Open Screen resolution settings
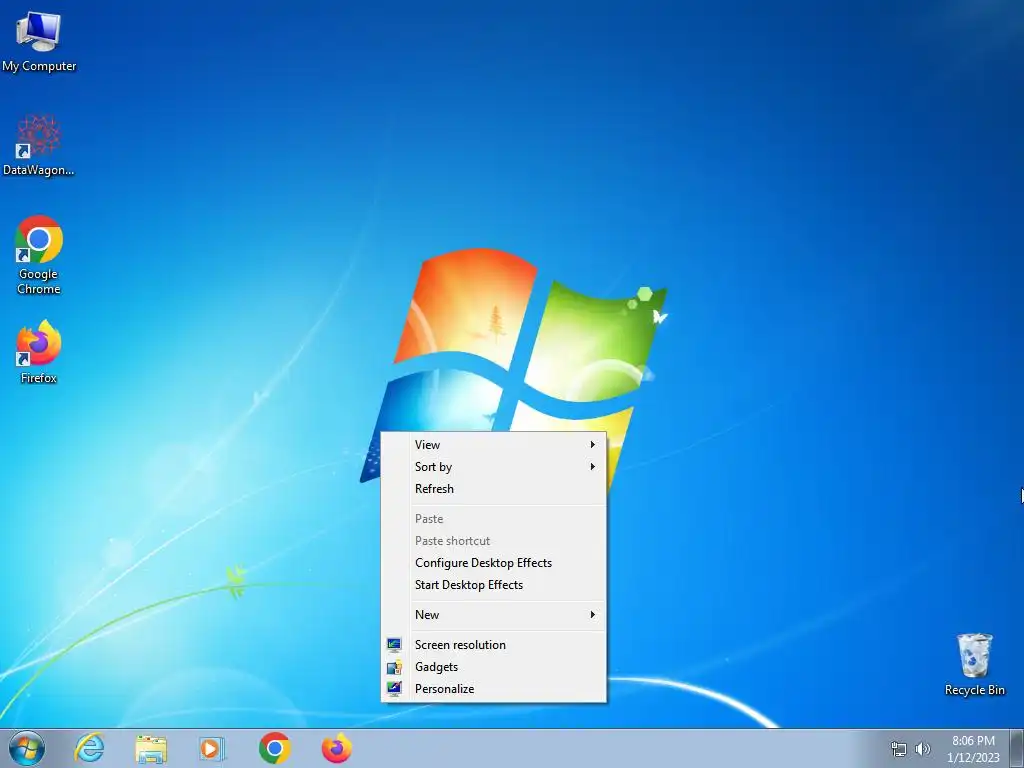This screenshot has width=1024, height=768. pyautogui.click(x=494, y=645)
